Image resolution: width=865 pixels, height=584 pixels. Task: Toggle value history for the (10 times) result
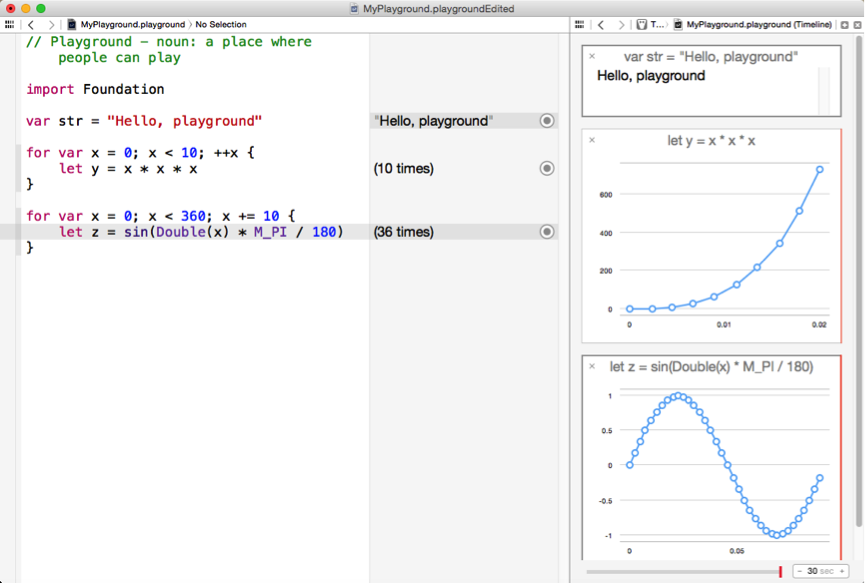pos(547,168)
